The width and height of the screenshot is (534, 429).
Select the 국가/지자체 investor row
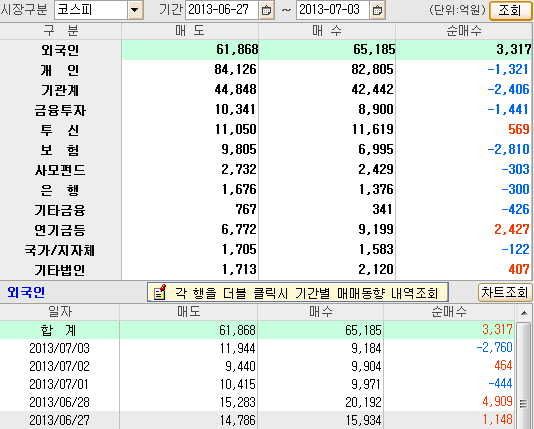click(266, 250)
